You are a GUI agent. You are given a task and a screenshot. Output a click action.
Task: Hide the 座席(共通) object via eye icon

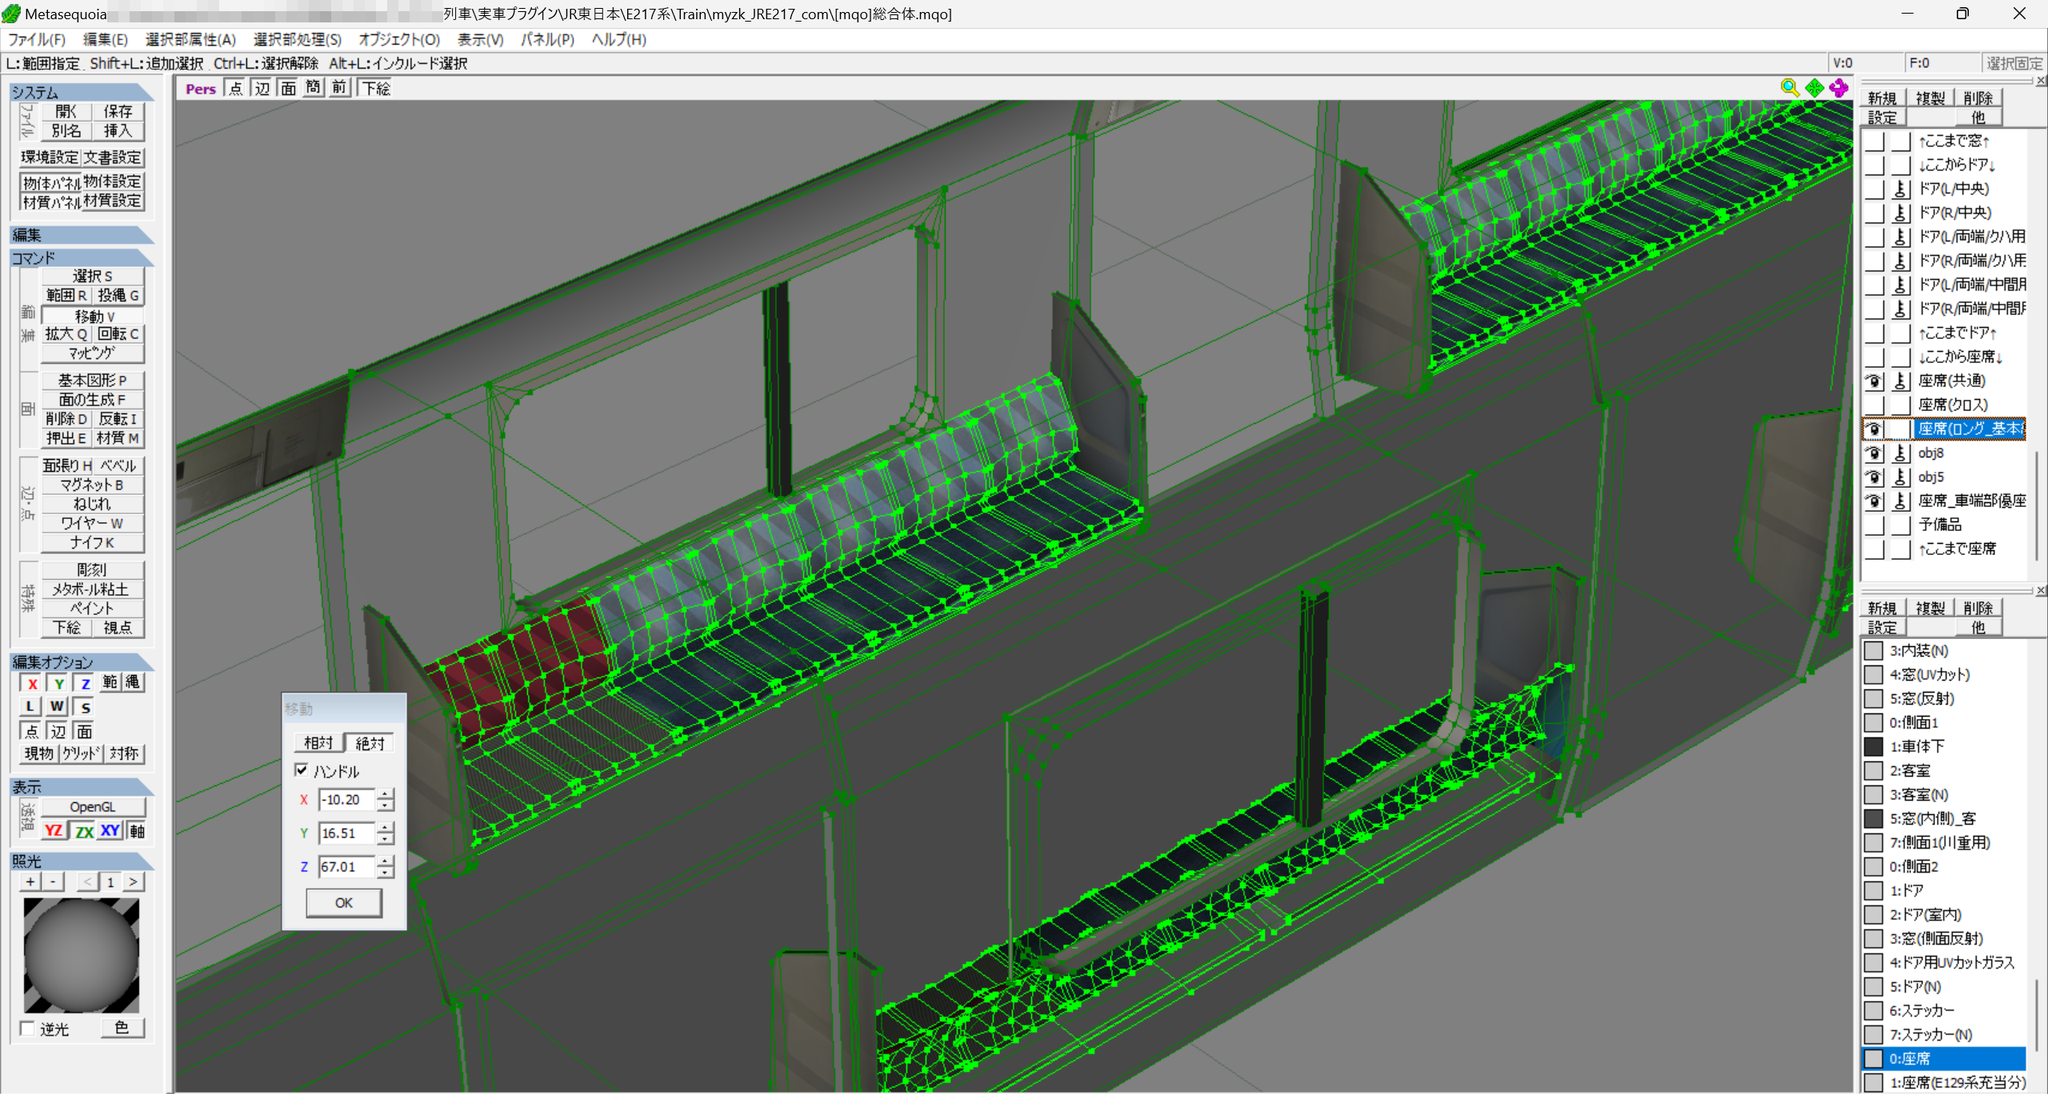pyautogui.click(x=1874, y=381)
